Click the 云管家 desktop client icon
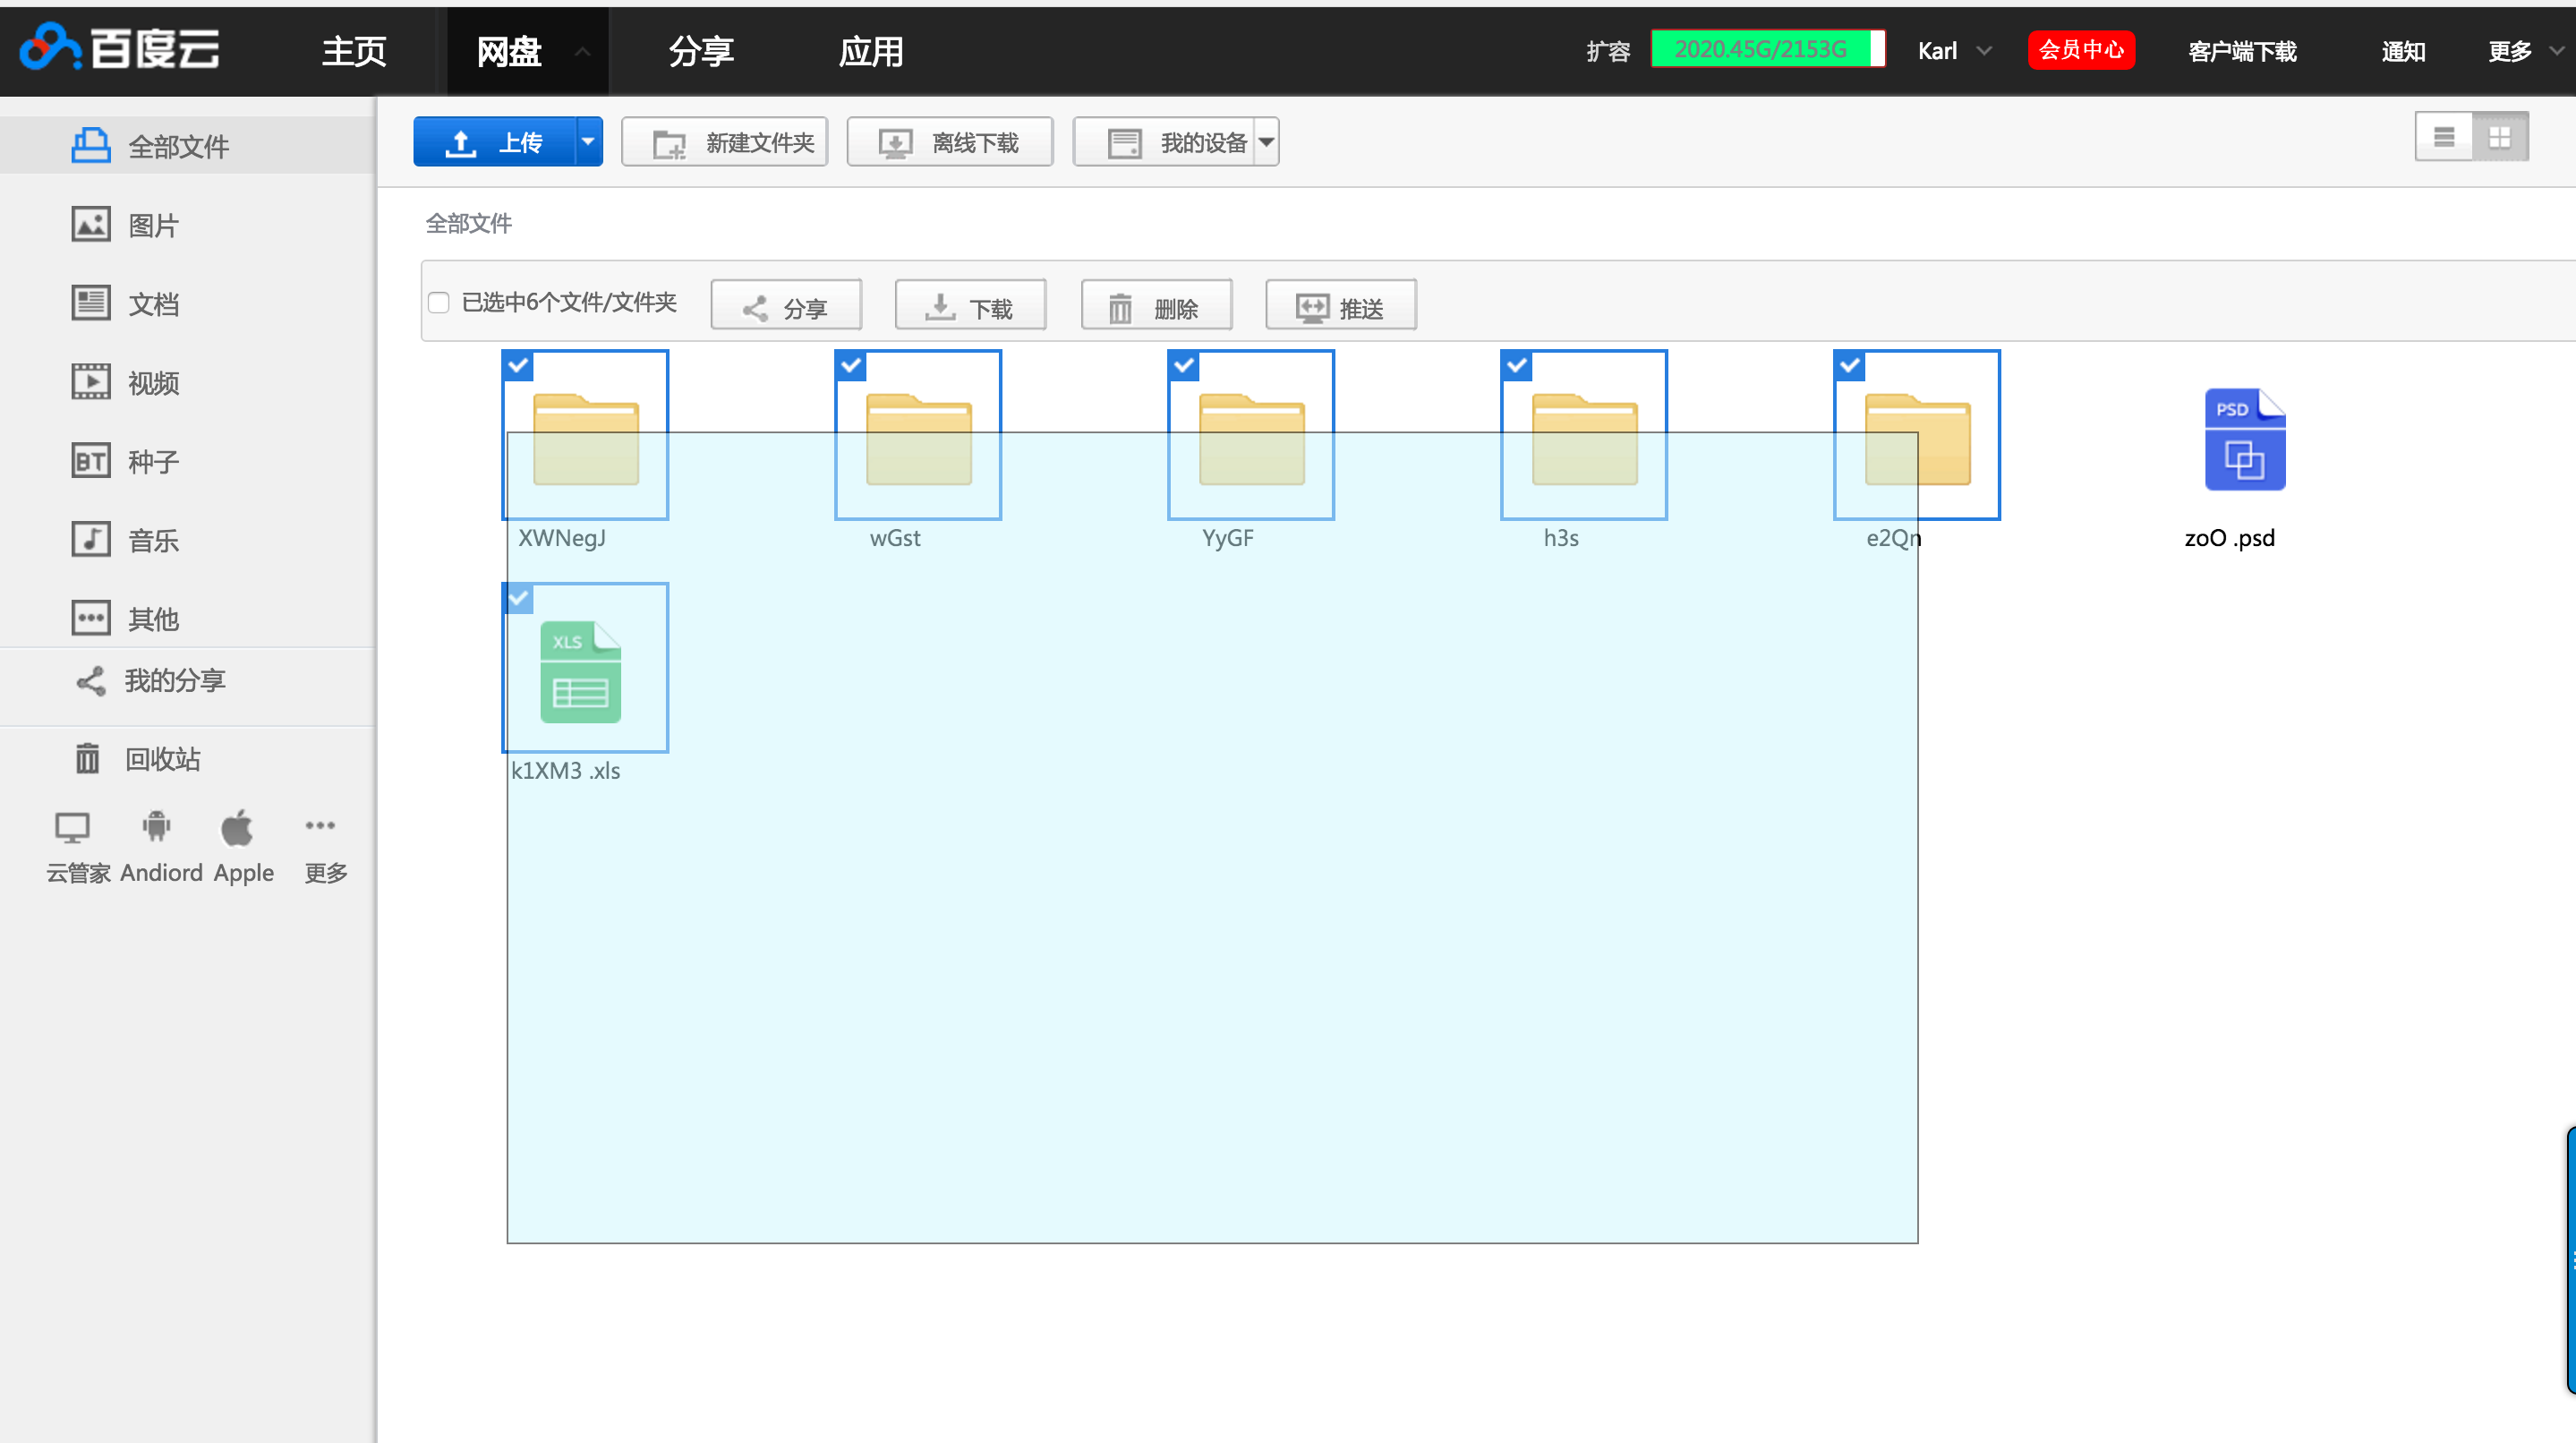Screen dimensions: 2576x1443 click(72, 828)
